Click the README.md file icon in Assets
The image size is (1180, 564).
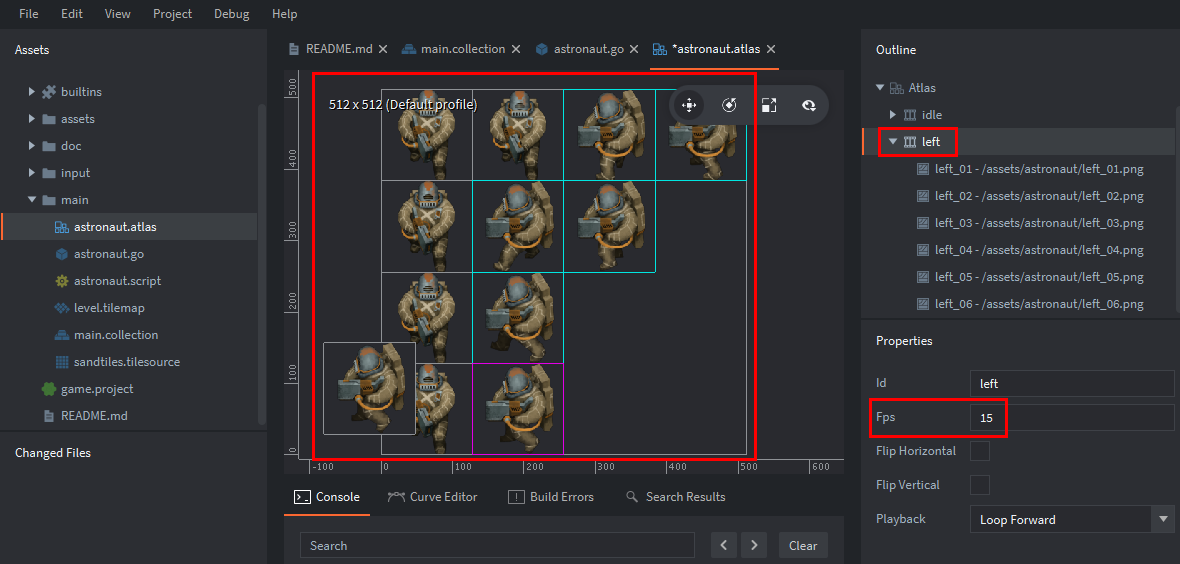coord(49,416)
